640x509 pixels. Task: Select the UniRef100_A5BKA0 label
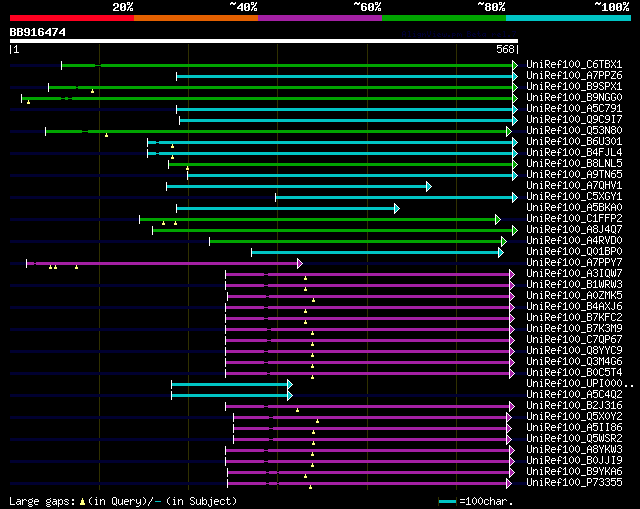[x=574, y=208]
